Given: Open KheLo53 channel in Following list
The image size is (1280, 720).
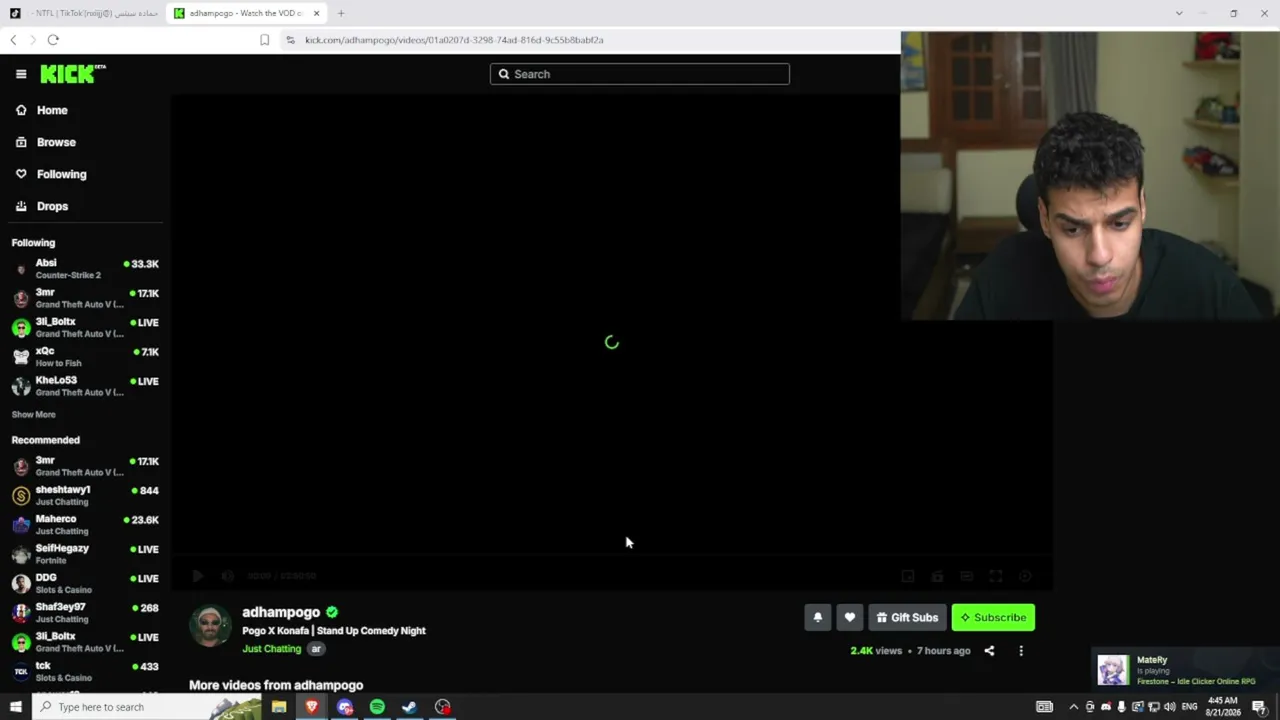Looking at the screenshot, I should 85,386.
